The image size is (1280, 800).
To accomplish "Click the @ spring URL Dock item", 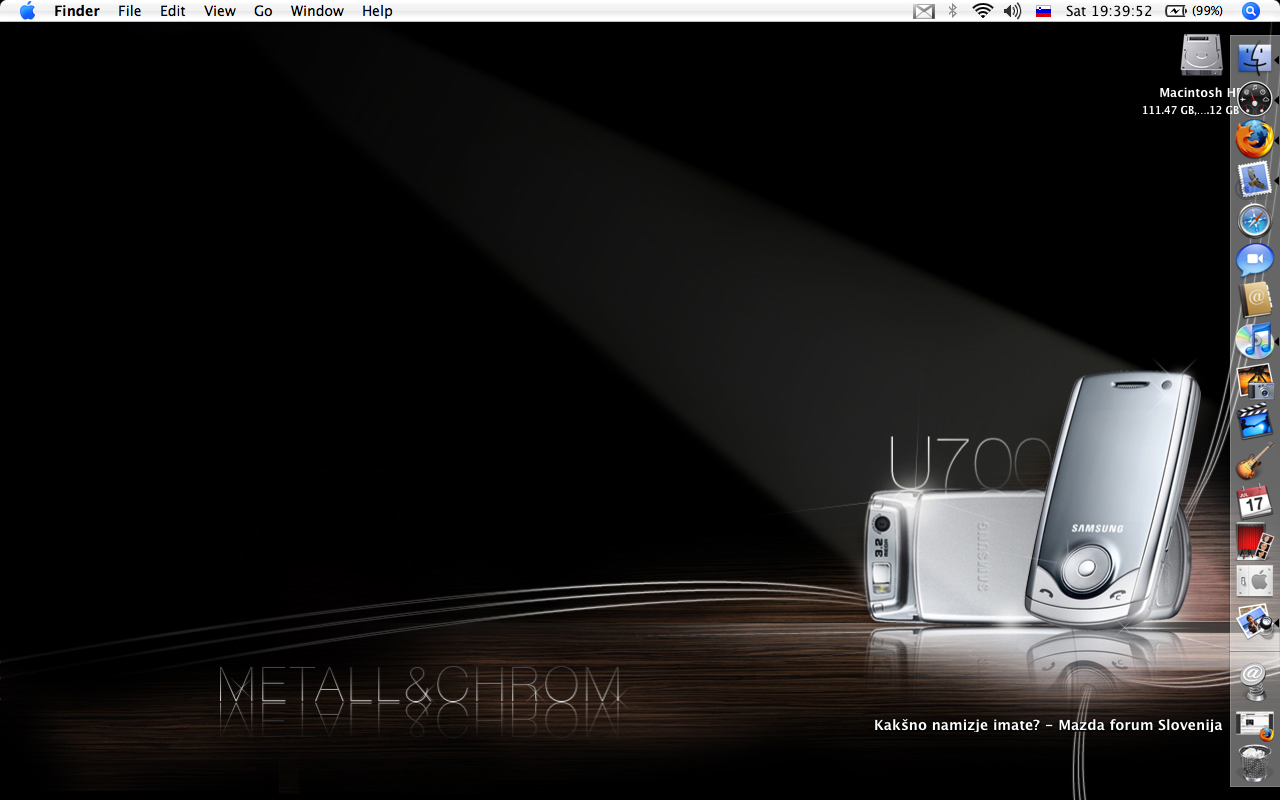I will click(1254, 680).
